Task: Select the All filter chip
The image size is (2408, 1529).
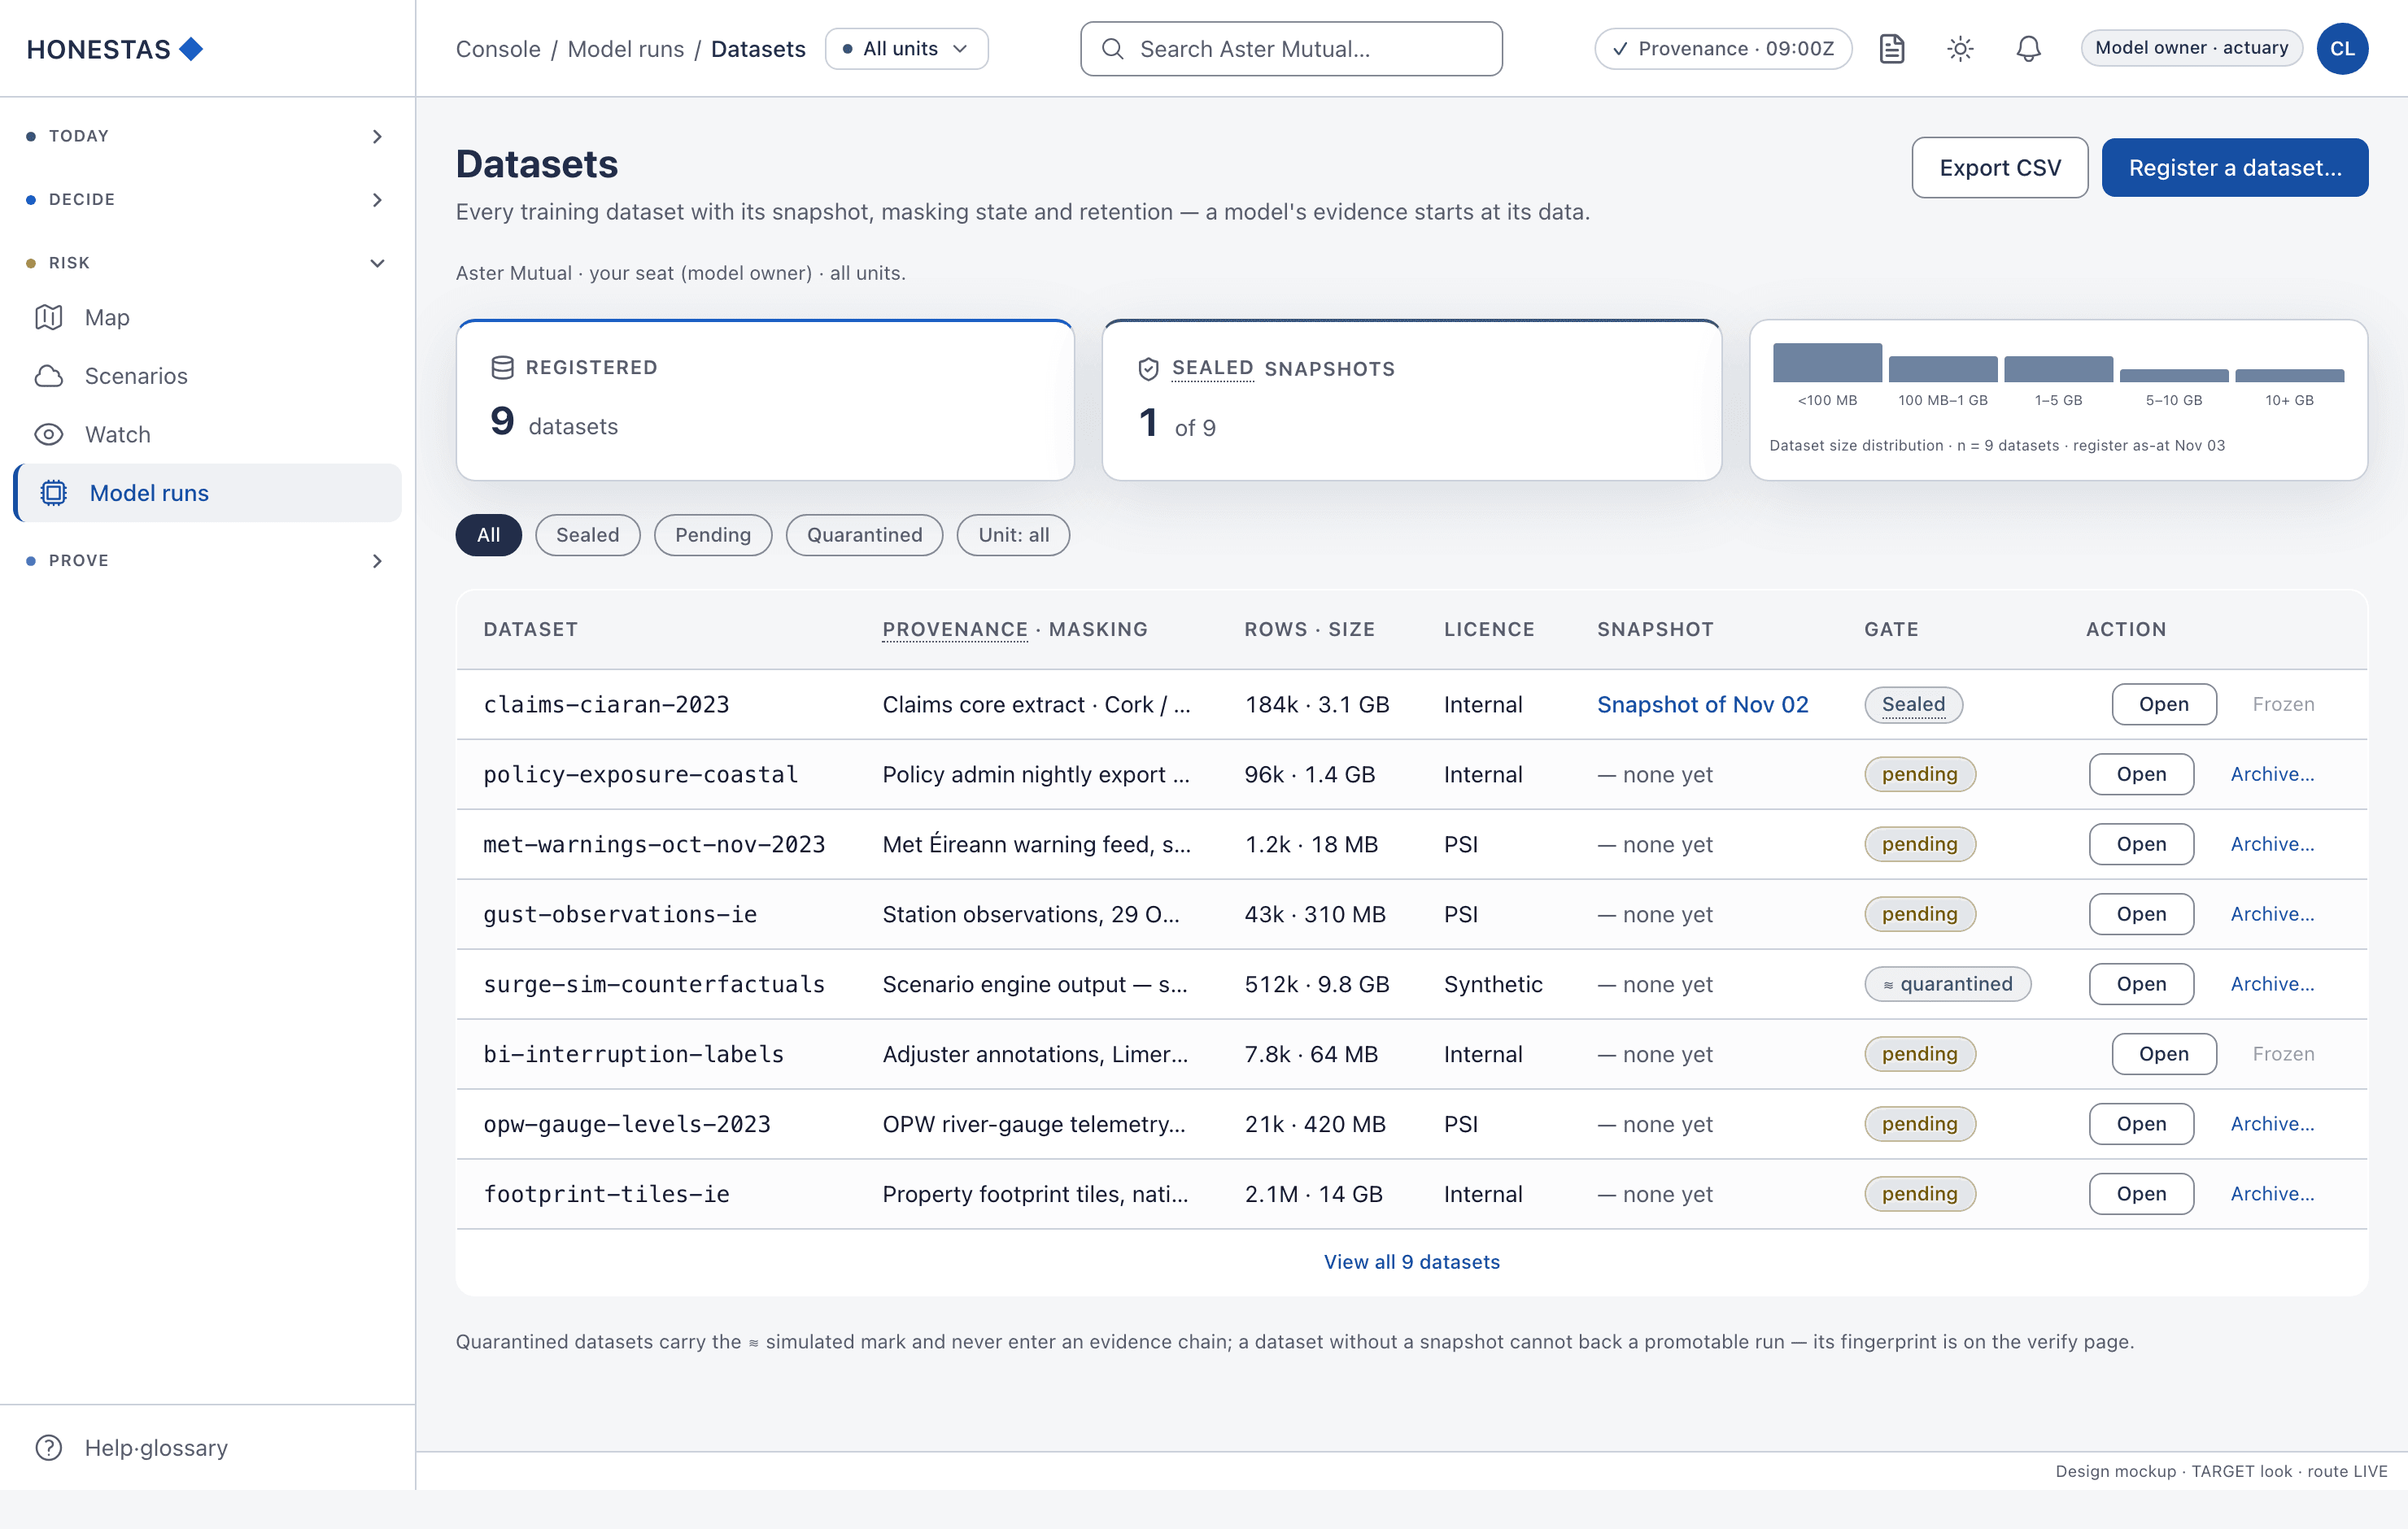Action: pos(488,535)
